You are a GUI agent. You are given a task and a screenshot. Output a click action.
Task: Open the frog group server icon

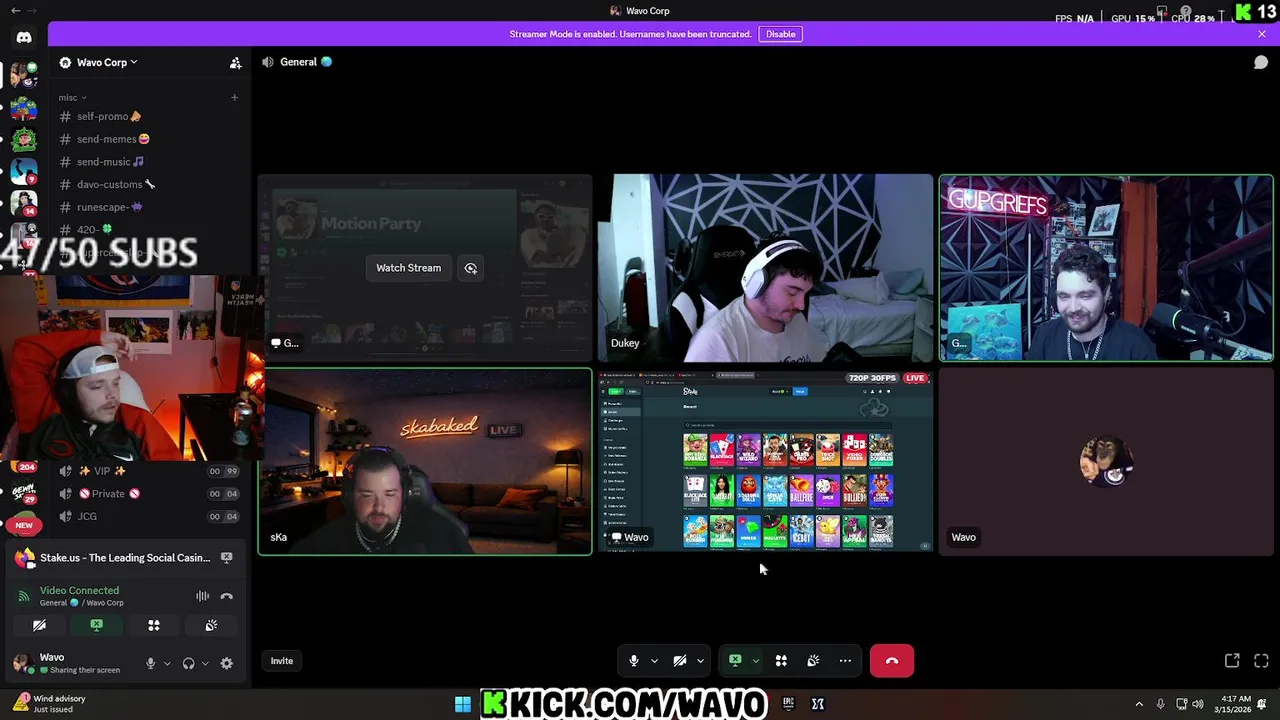(x=24, y=108)
